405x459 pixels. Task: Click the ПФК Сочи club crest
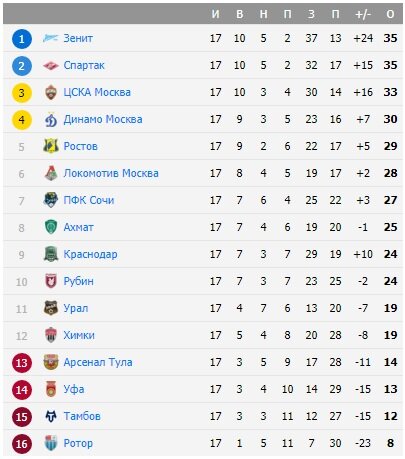tap(51, 200)
